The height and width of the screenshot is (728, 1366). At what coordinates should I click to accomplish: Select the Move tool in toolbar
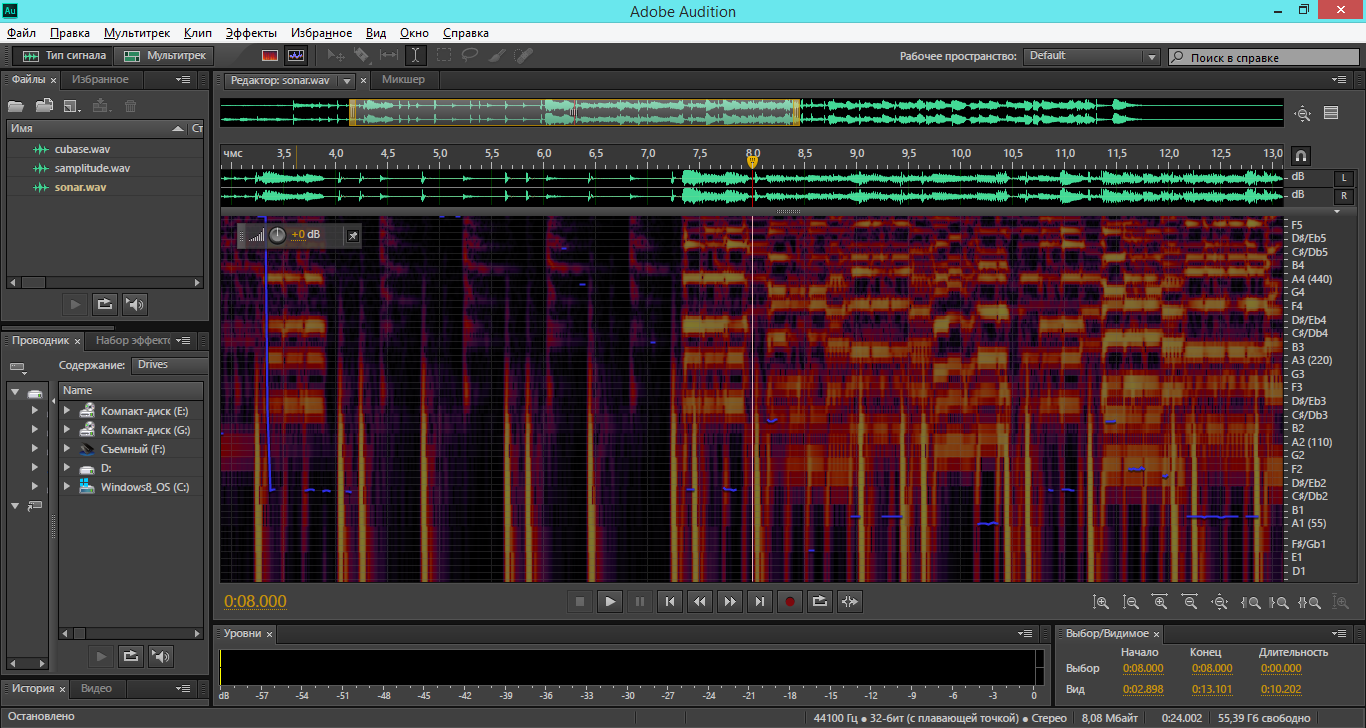336,56
